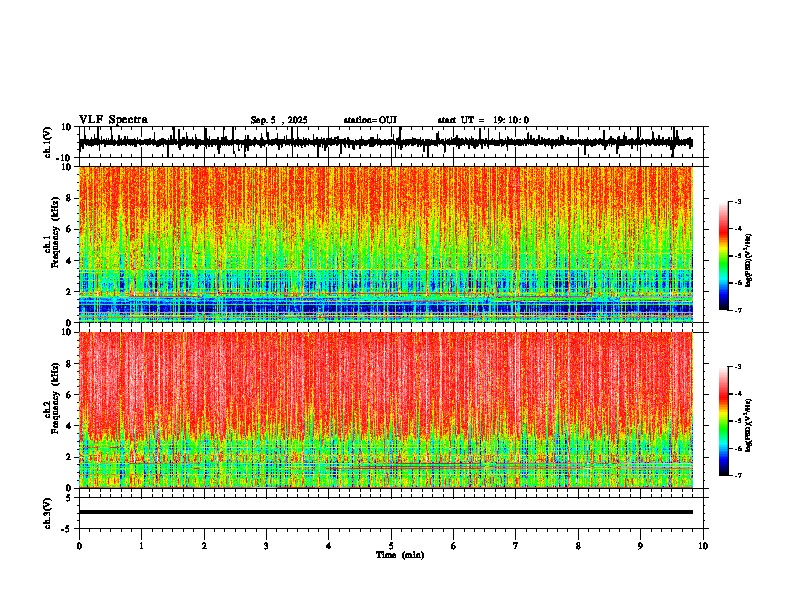Image resolution: width=792 pixels, height=612 pixels.
Task: Click the ch.1 'Frequency (kHz)' axis label
Action: click(x=56, y=232)
